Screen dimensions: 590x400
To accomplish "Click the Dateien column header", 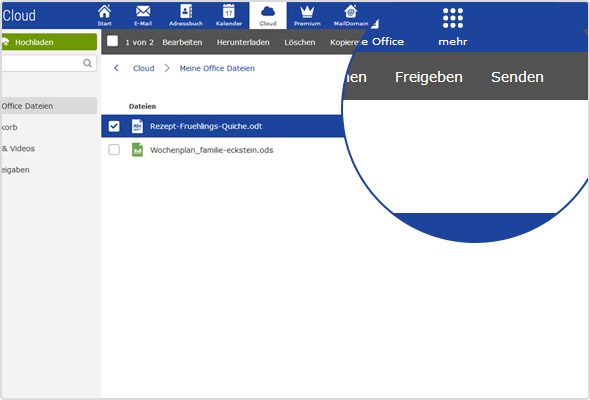I will pos(142,106).
